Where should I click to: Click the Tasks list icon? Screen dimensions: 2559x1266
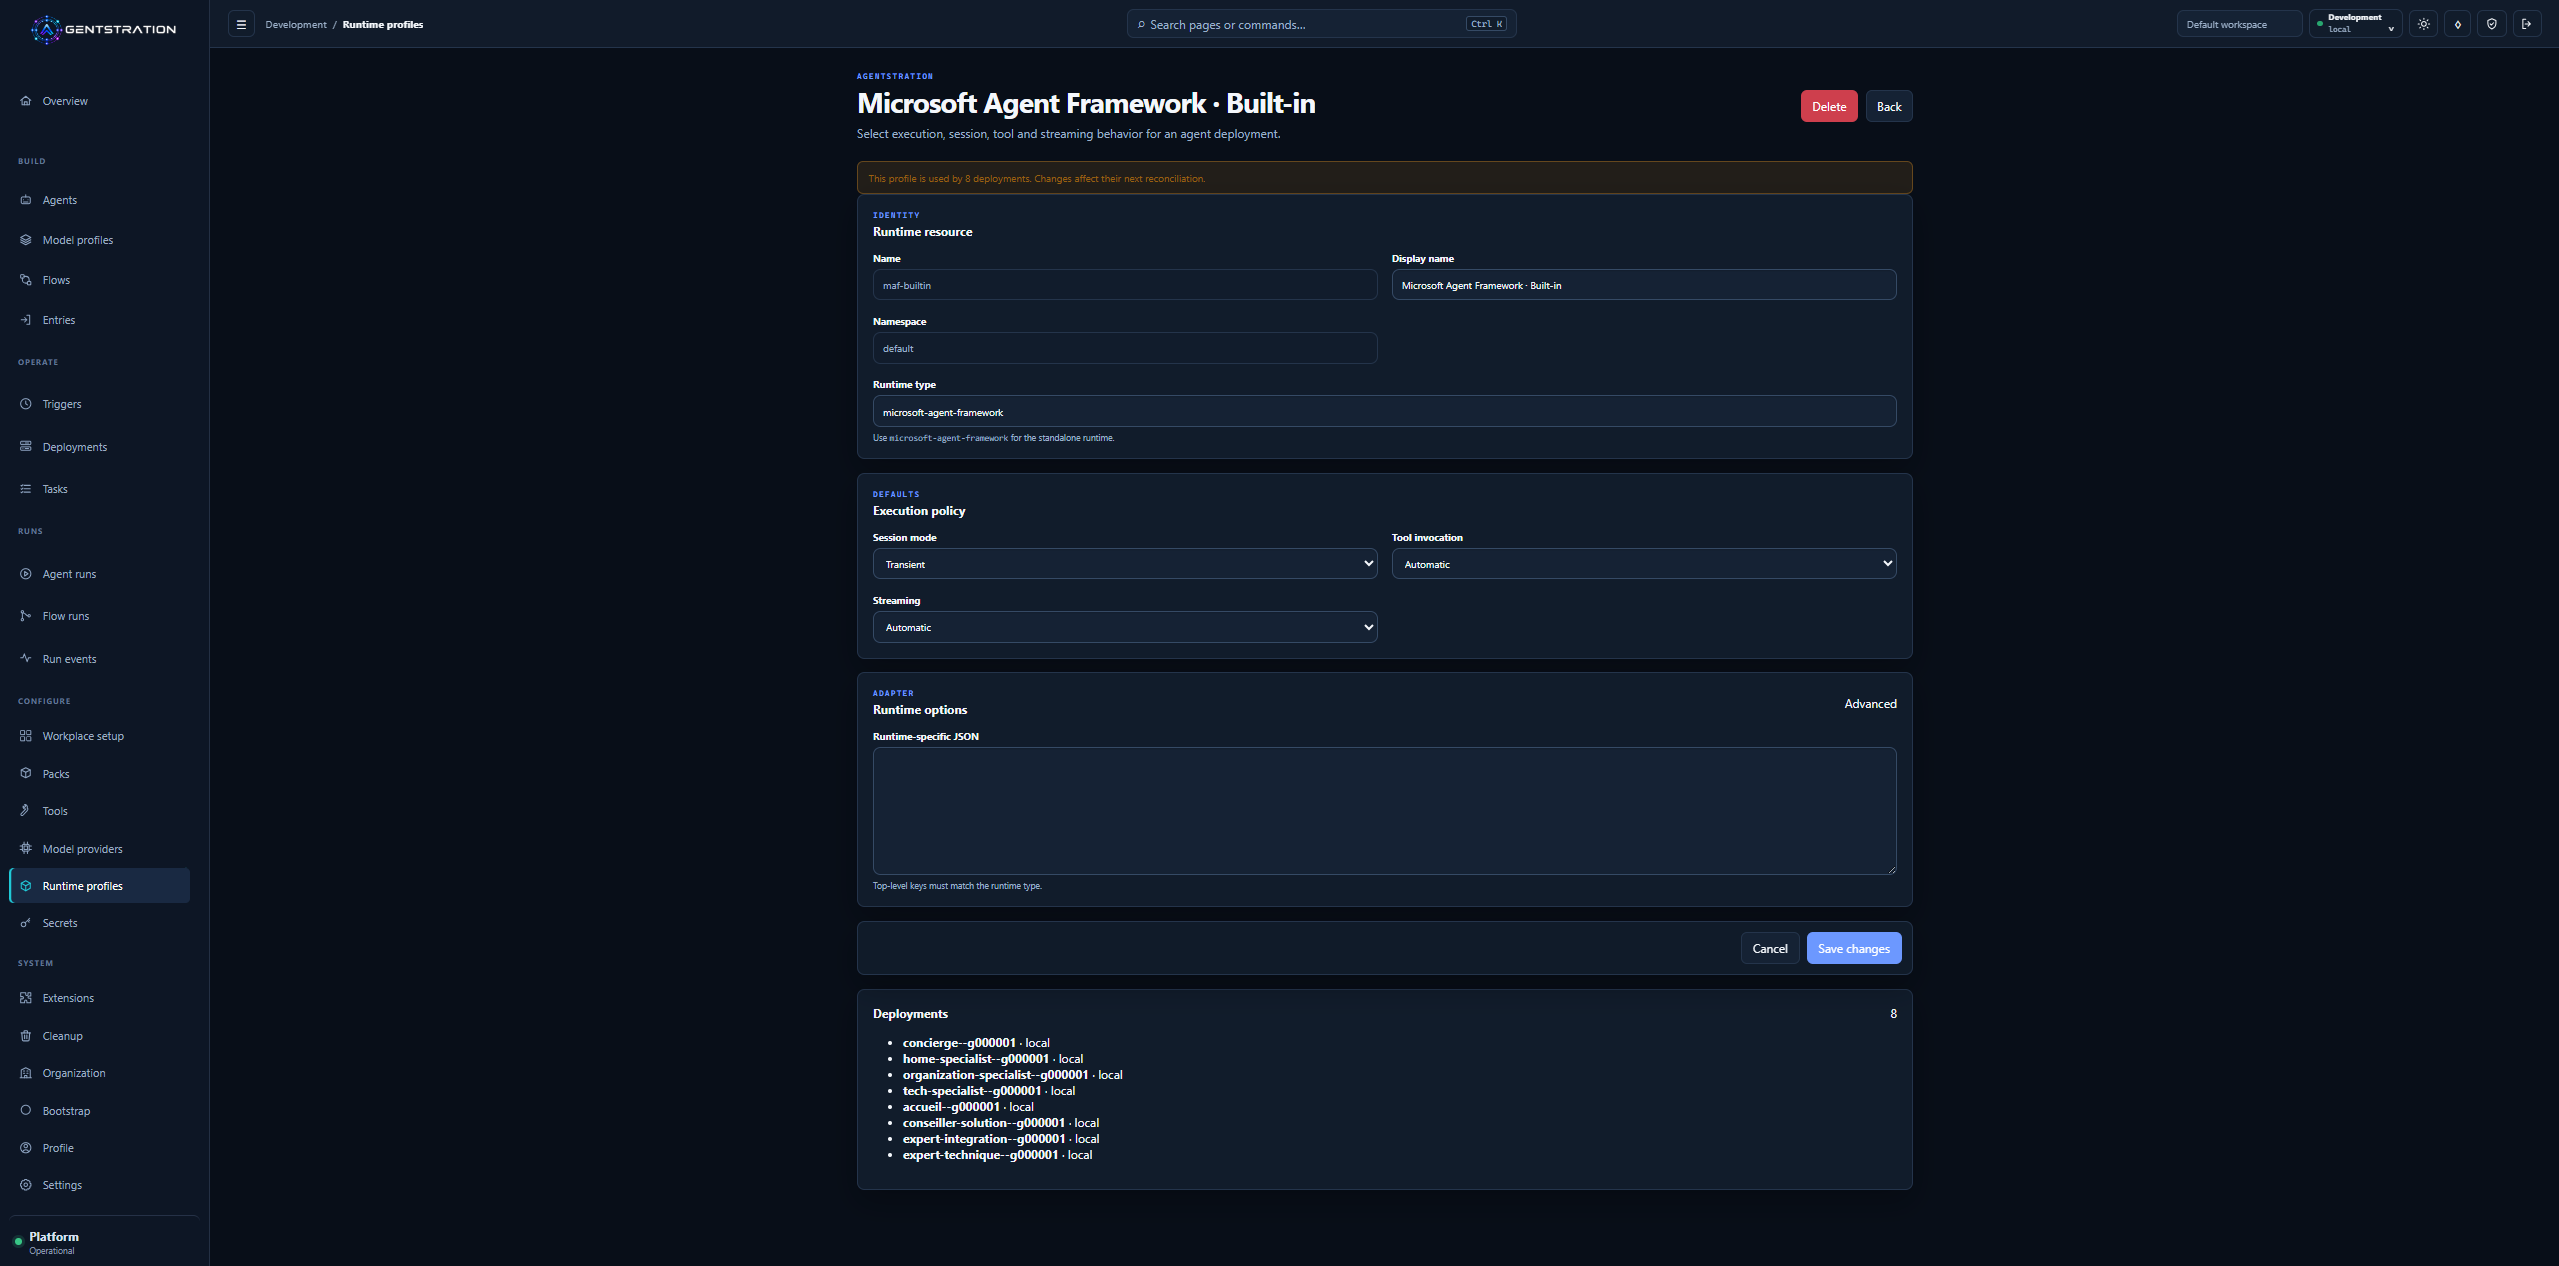coord(26,489)
